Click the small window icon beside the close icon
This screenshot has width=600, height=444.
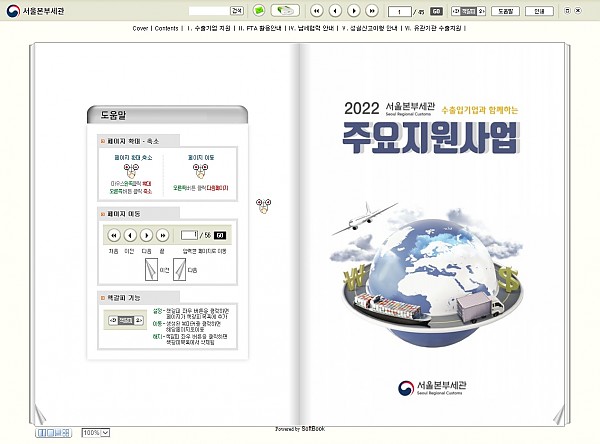(x=567, y=11)
